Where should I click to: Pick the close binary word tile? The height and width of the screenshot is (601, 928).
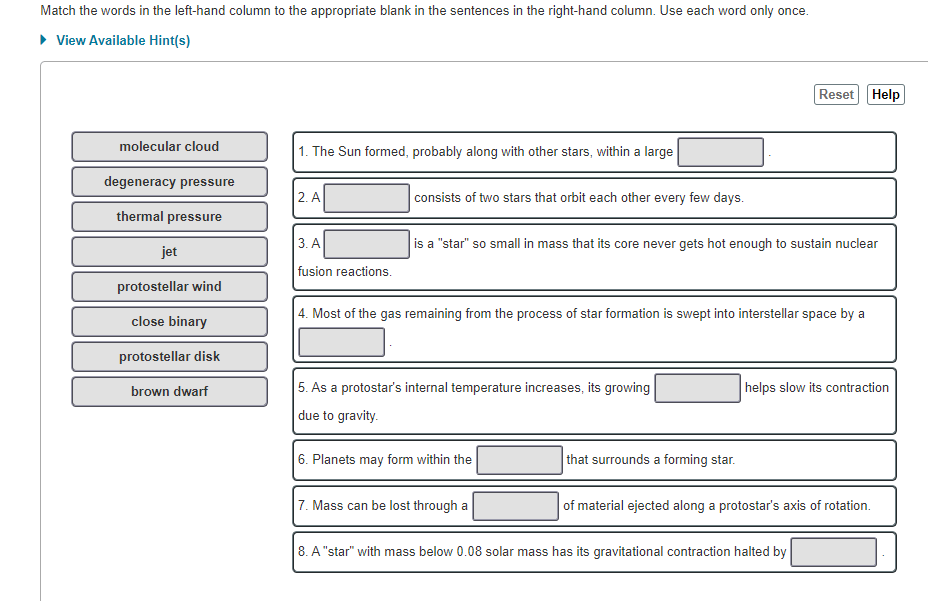(x=169, y=322)
